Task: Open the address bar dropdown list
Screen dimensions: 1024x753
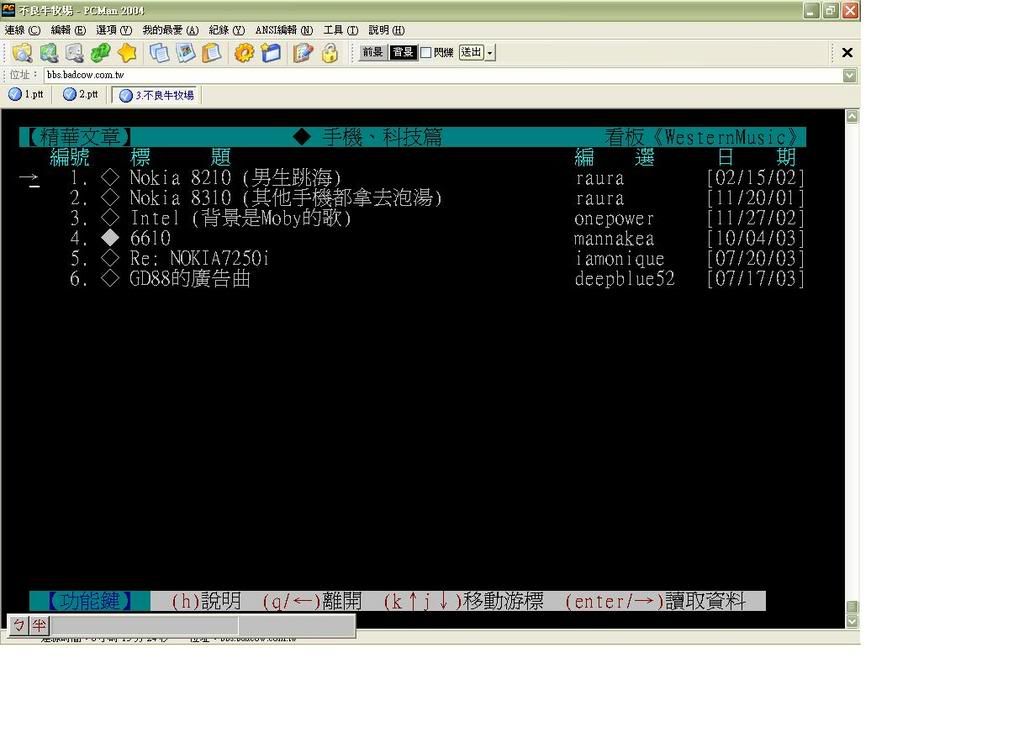Action: pyautogui.click(x=849, y=75)
